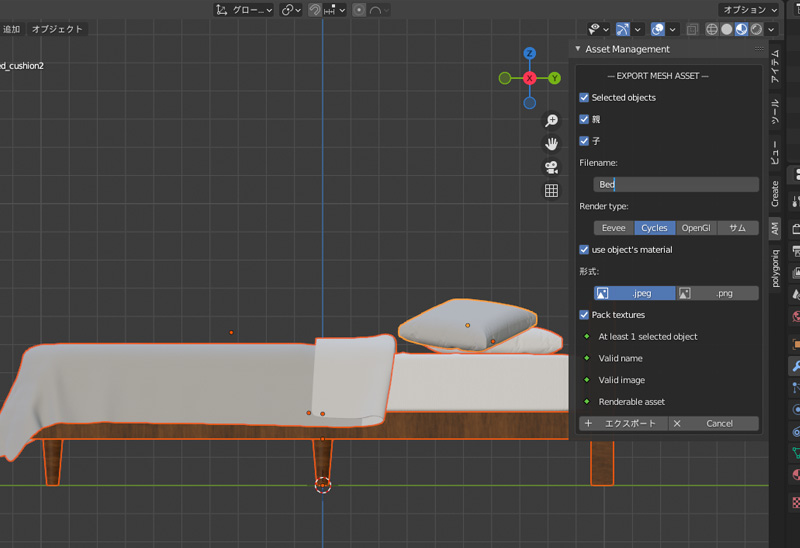
Task: Click the zoom magnifier viewport icon
Action: [551, 121]
